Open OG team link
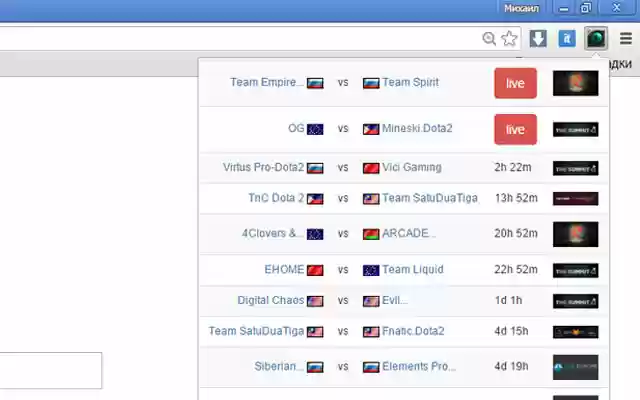This screenshot has width=640, height=400. [x=296, y=128]
